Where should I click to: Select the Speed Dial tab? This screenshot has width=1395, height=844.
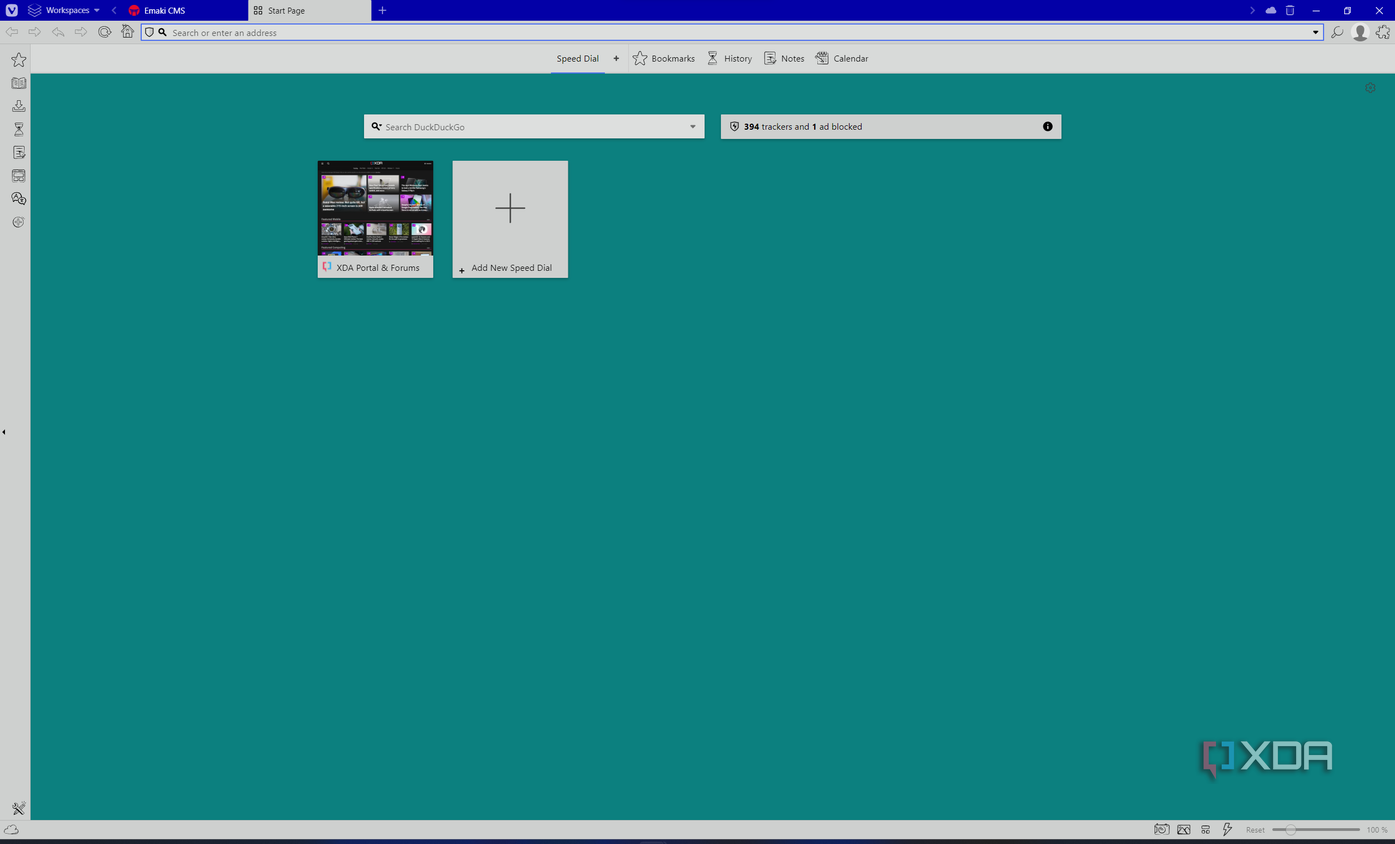pos(578,58)
